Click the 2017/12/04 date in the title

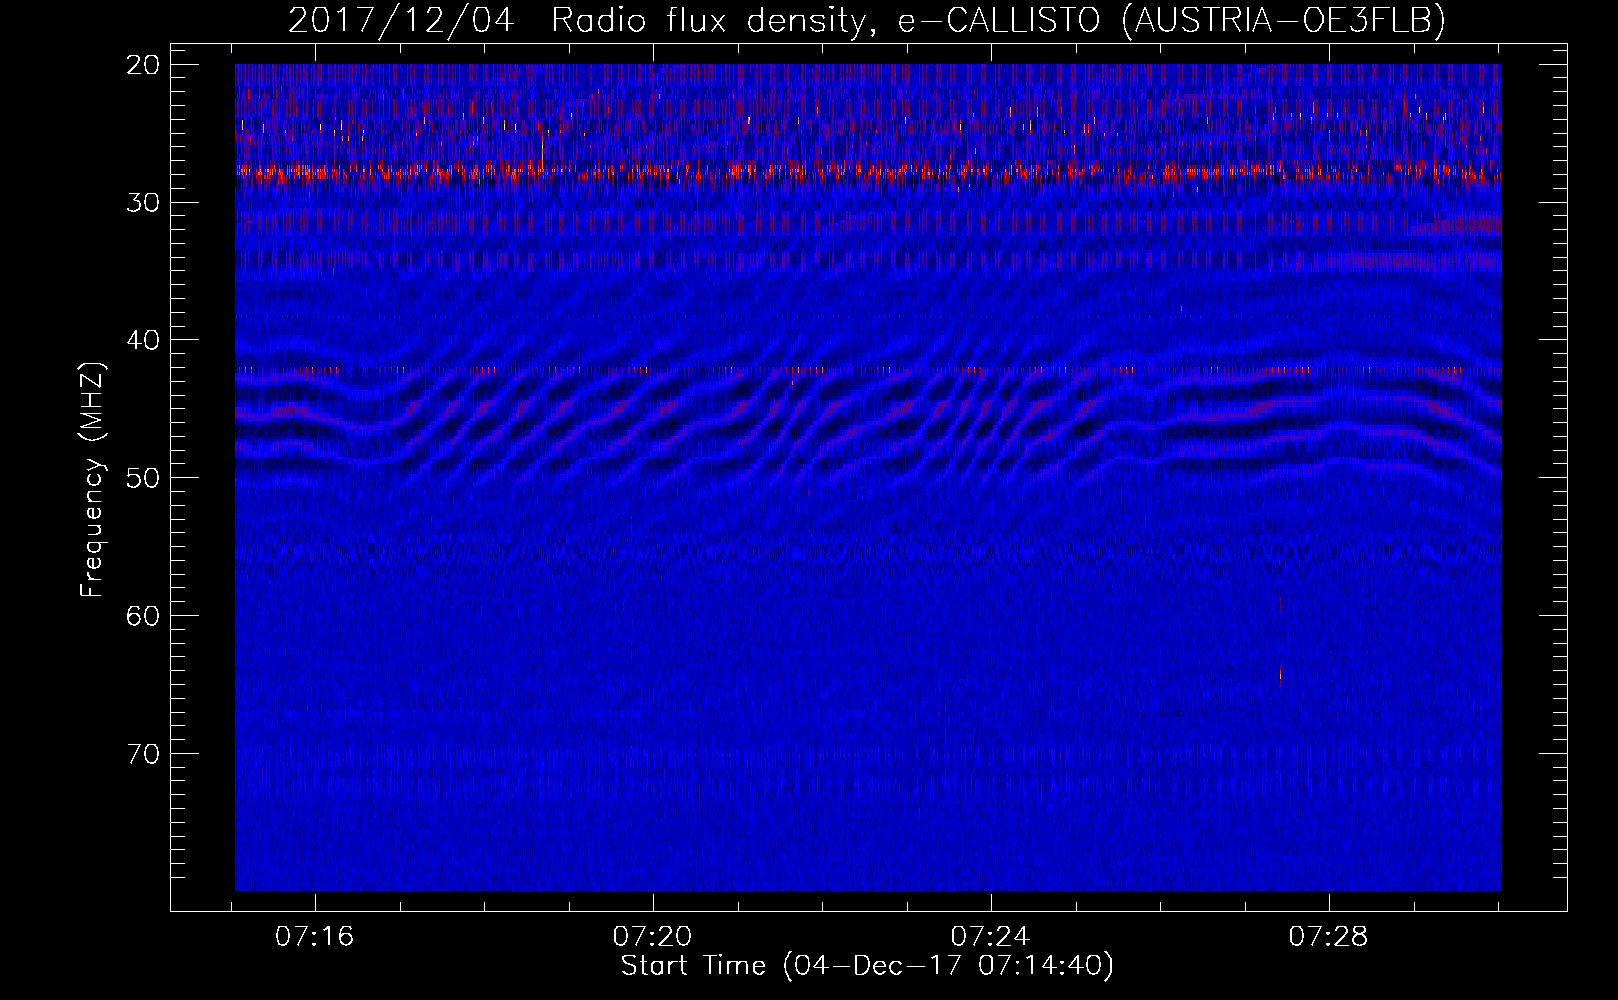401,20
